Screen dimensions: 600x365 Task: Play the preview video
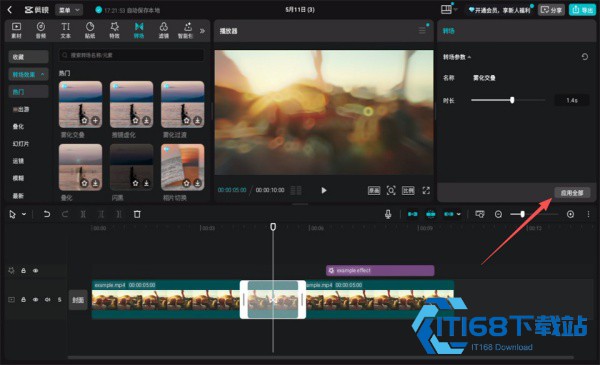click(x=324, y=190)
